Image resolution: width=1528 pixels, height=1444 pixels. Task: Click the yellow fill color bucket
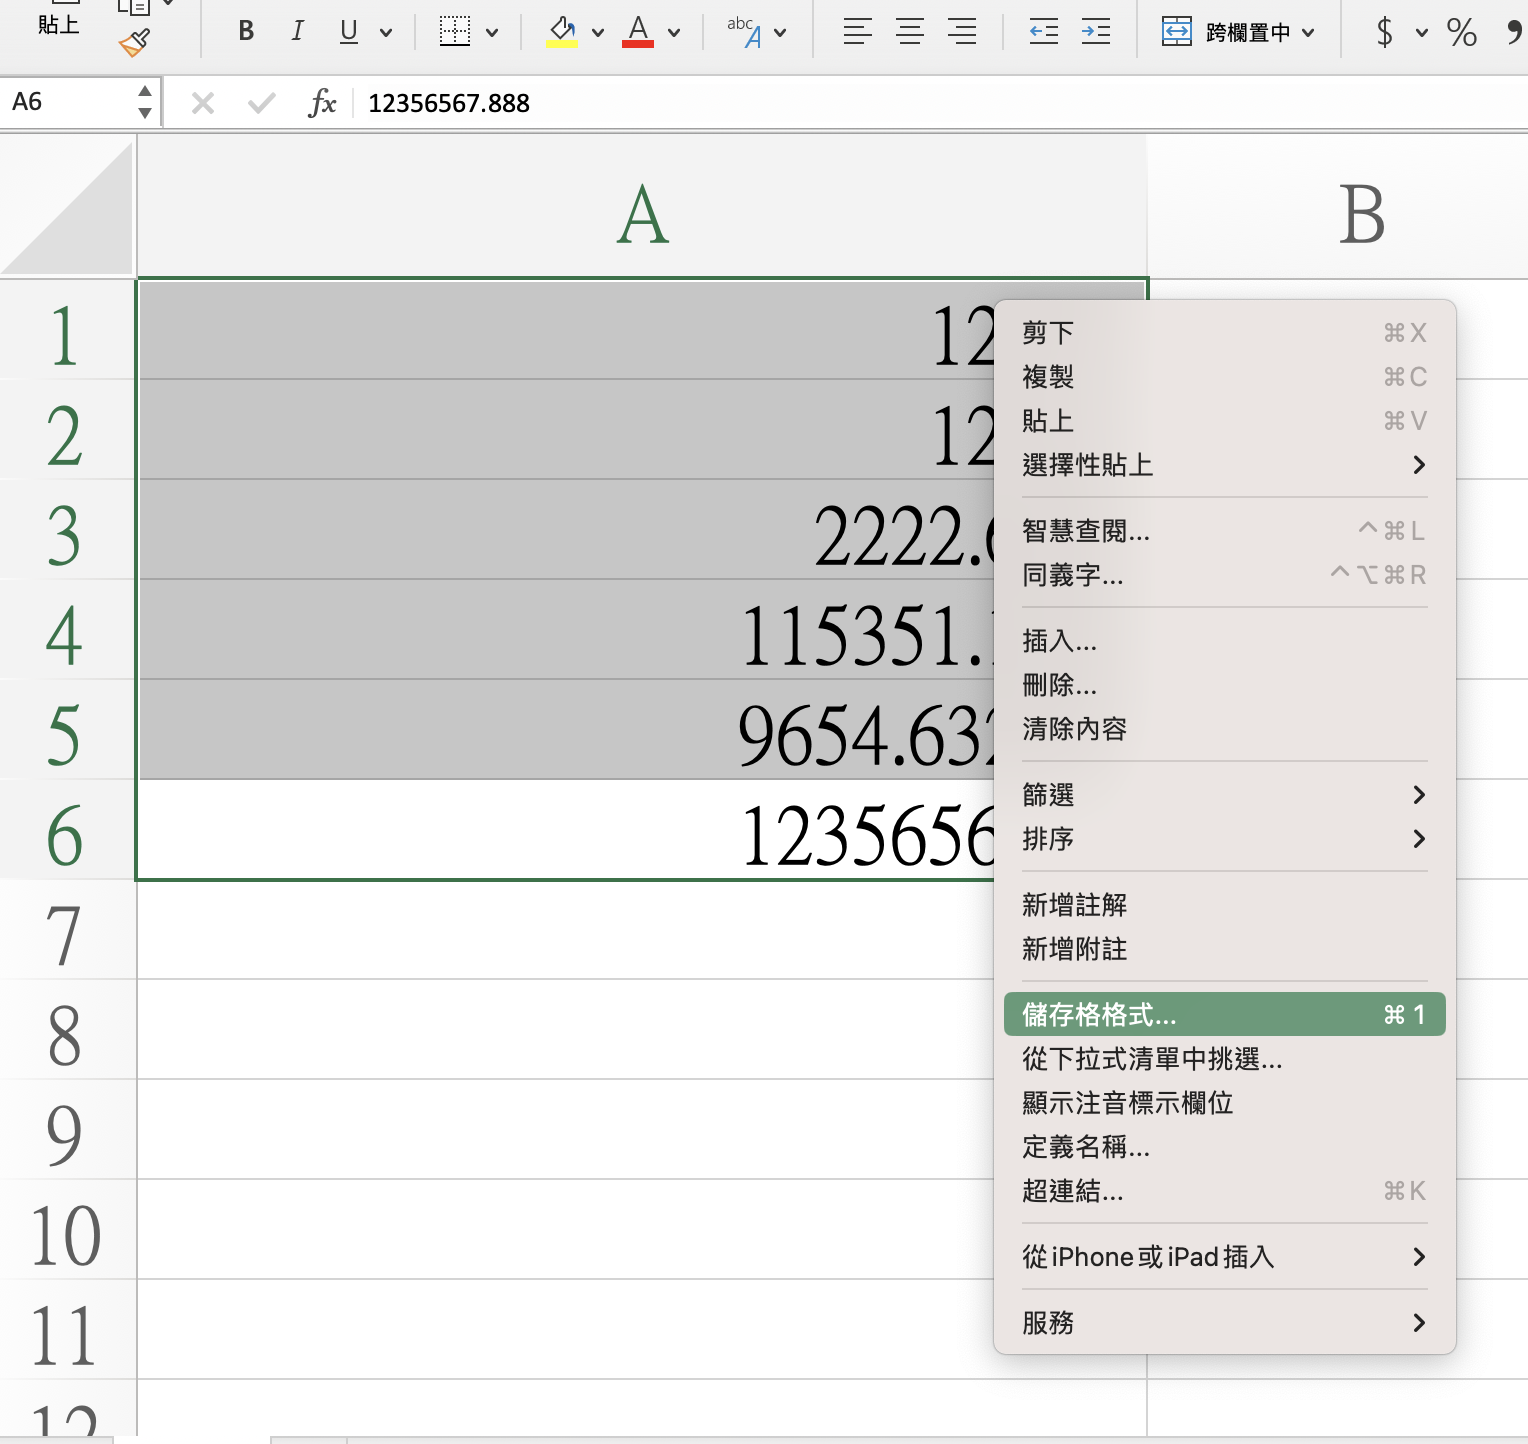point(562,32)
